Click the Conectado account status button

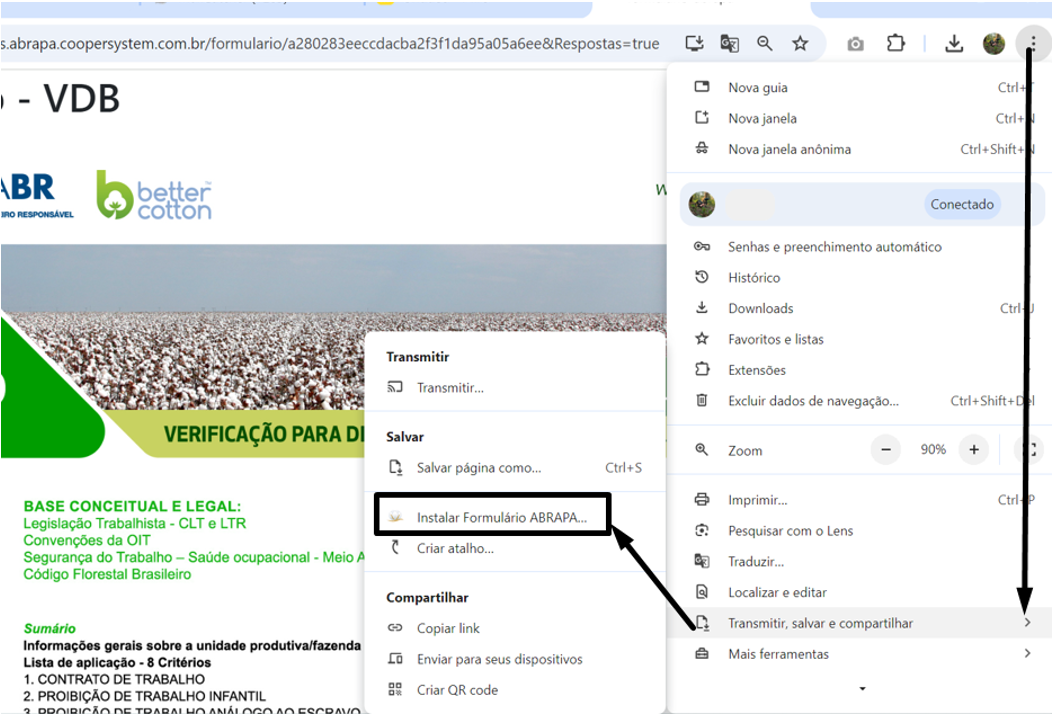pyautogui.click(x=962, y=205)
